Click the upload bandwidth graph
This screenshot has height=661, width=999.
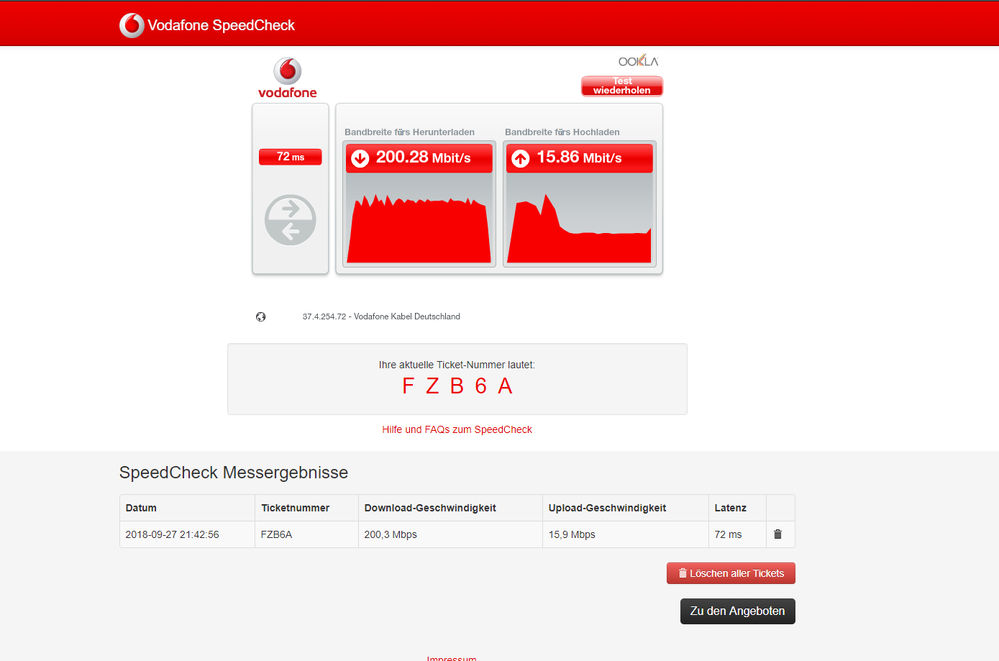tap(579, 219)
